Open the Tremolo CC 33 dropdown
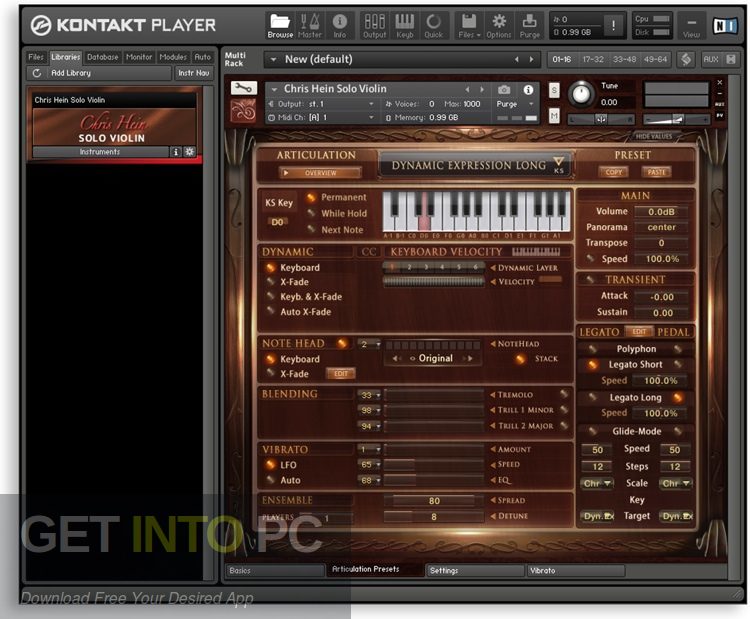The image size is (750, 619). (x=369, y=395)
